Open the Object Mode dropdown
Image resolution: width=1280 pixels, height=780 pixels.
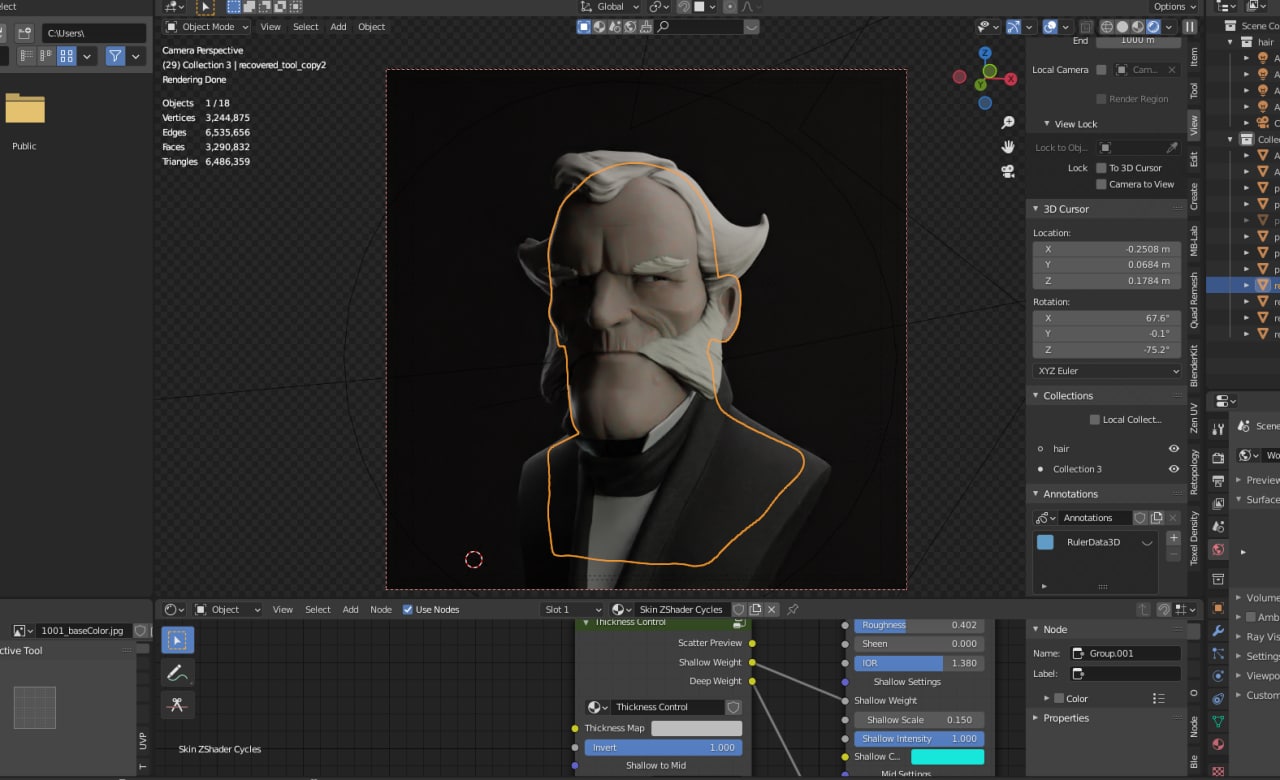coord(206,27)
